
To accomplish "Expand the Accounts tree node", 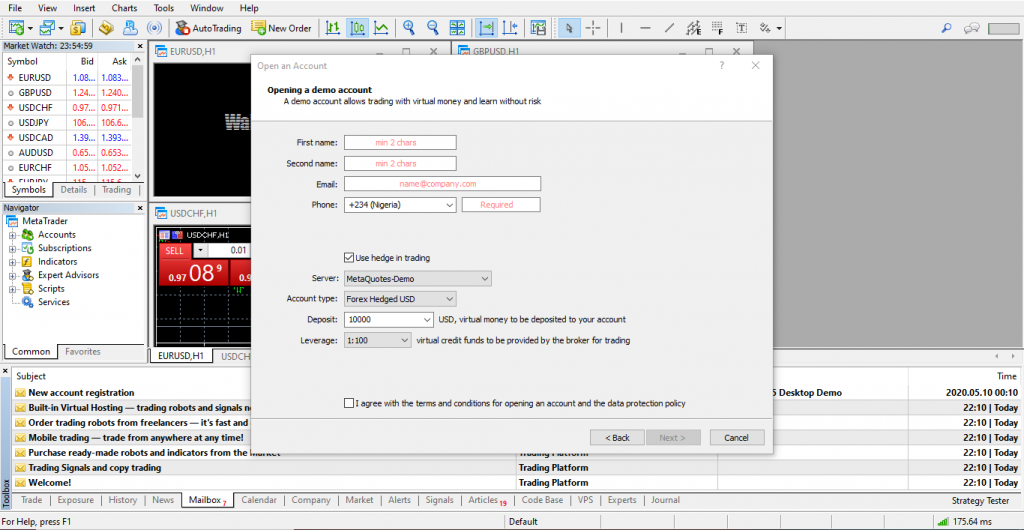I will [x=12, y=235].
